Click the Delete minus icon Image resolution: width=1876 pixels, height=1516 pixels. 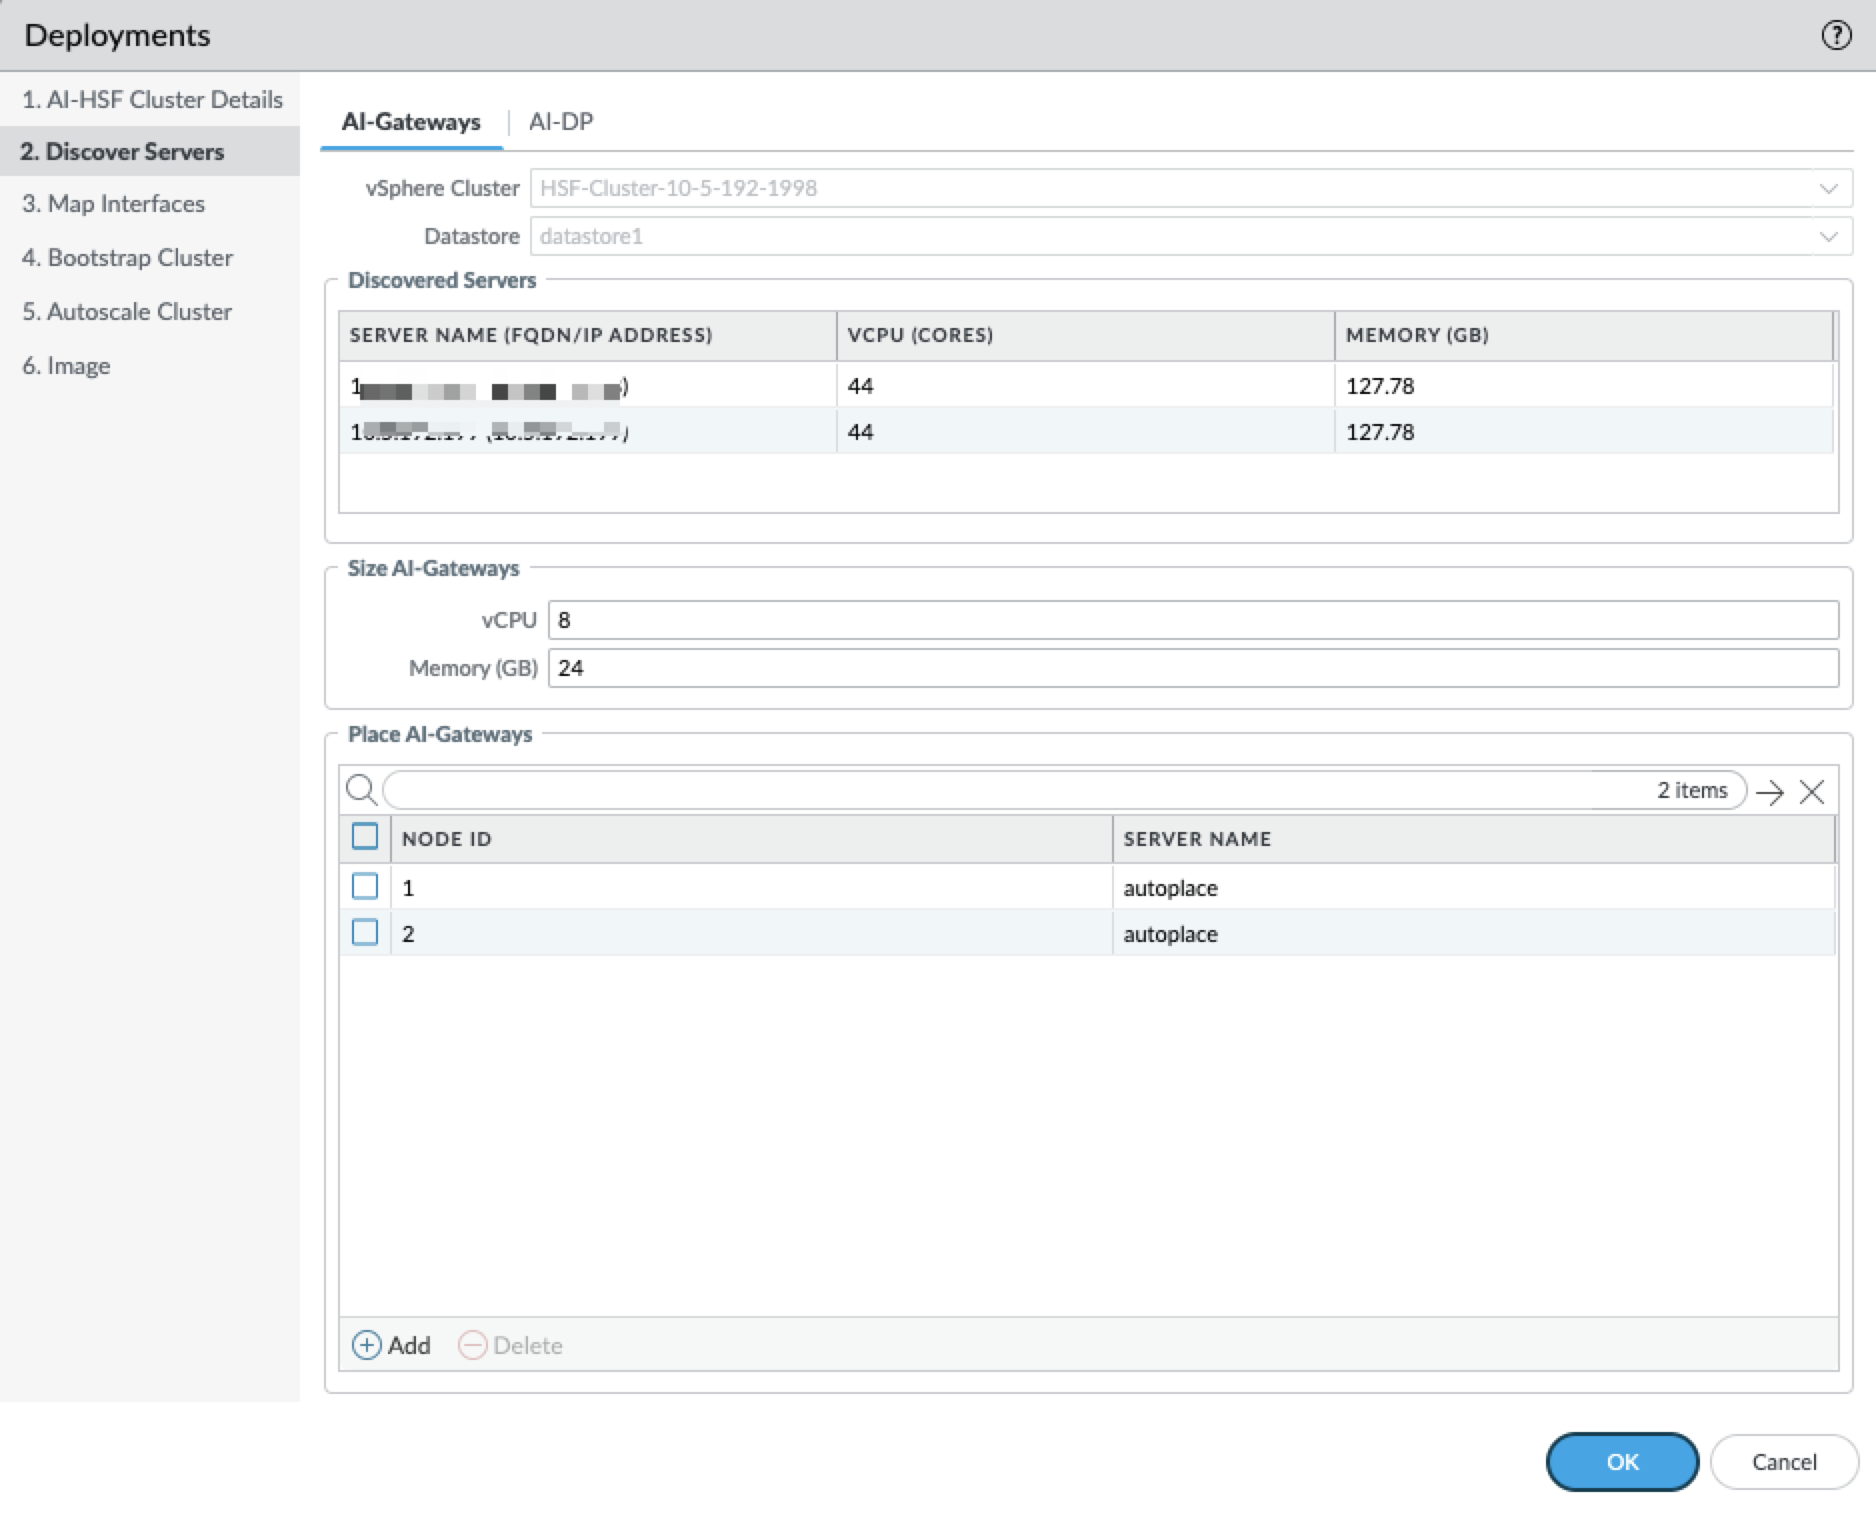tap(472, 1345)
